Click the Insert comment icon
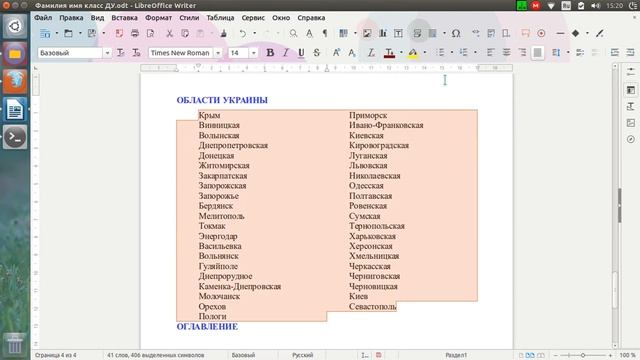The height and width of the screenshot is (360, 640). click(x=525, y=33)
